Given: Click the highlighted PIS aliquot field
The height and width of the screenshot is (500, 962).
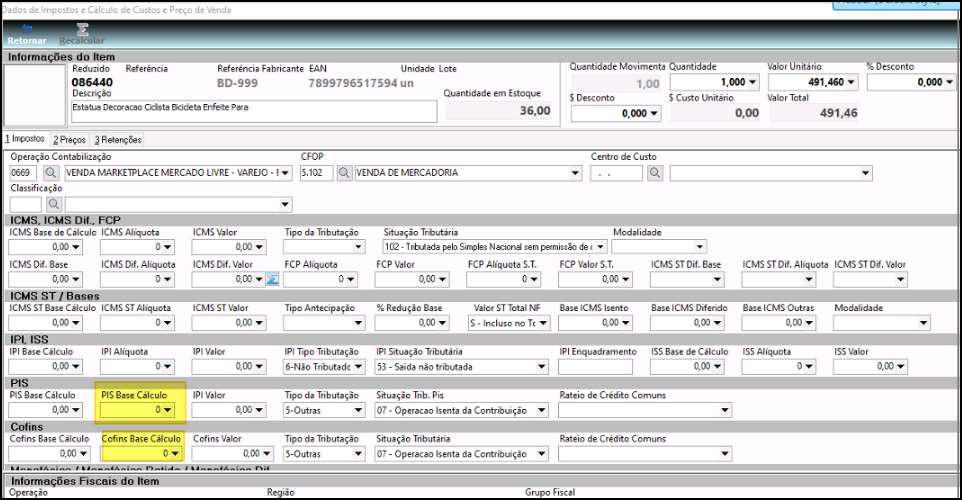Looking at the screenshot, I should [137, 410].
